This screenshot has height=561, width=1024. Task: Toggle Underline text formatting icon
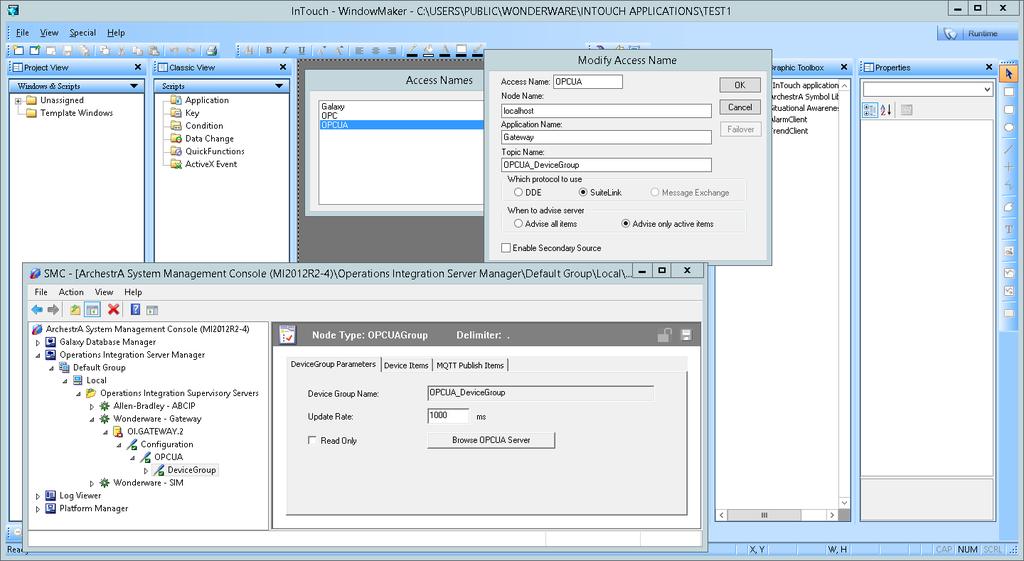click(301, 50)
